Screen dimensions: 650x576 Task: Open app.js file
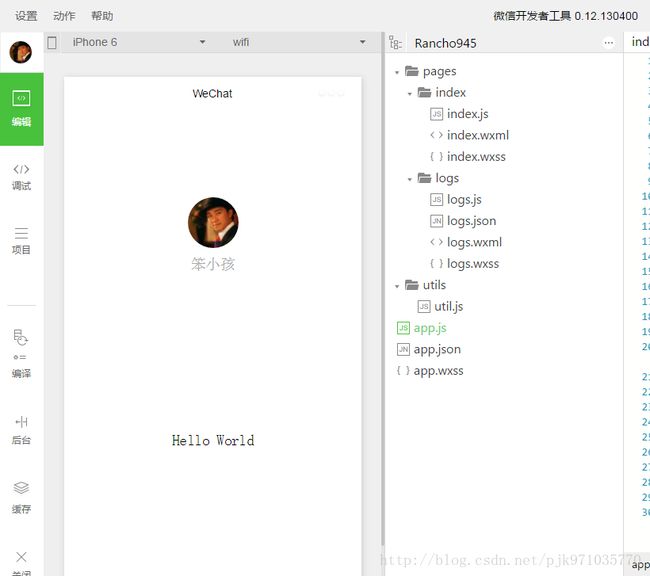pos(422,328)
